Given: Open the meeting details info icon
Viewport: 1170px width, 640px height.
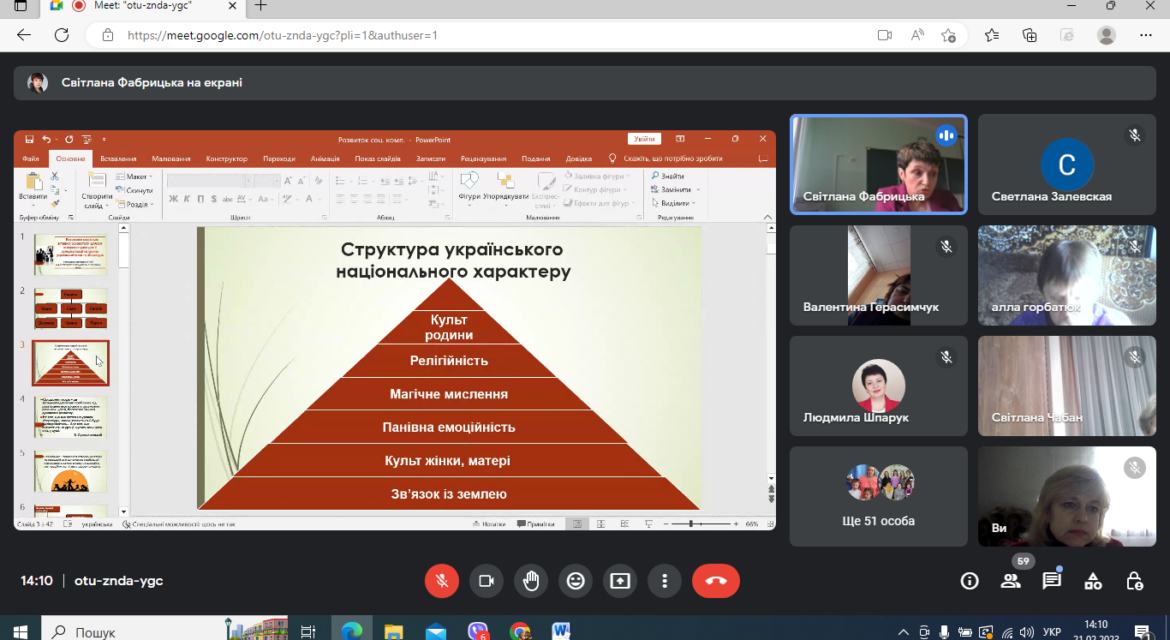Looking at the screenshot, I should click(x=969, y=581).
